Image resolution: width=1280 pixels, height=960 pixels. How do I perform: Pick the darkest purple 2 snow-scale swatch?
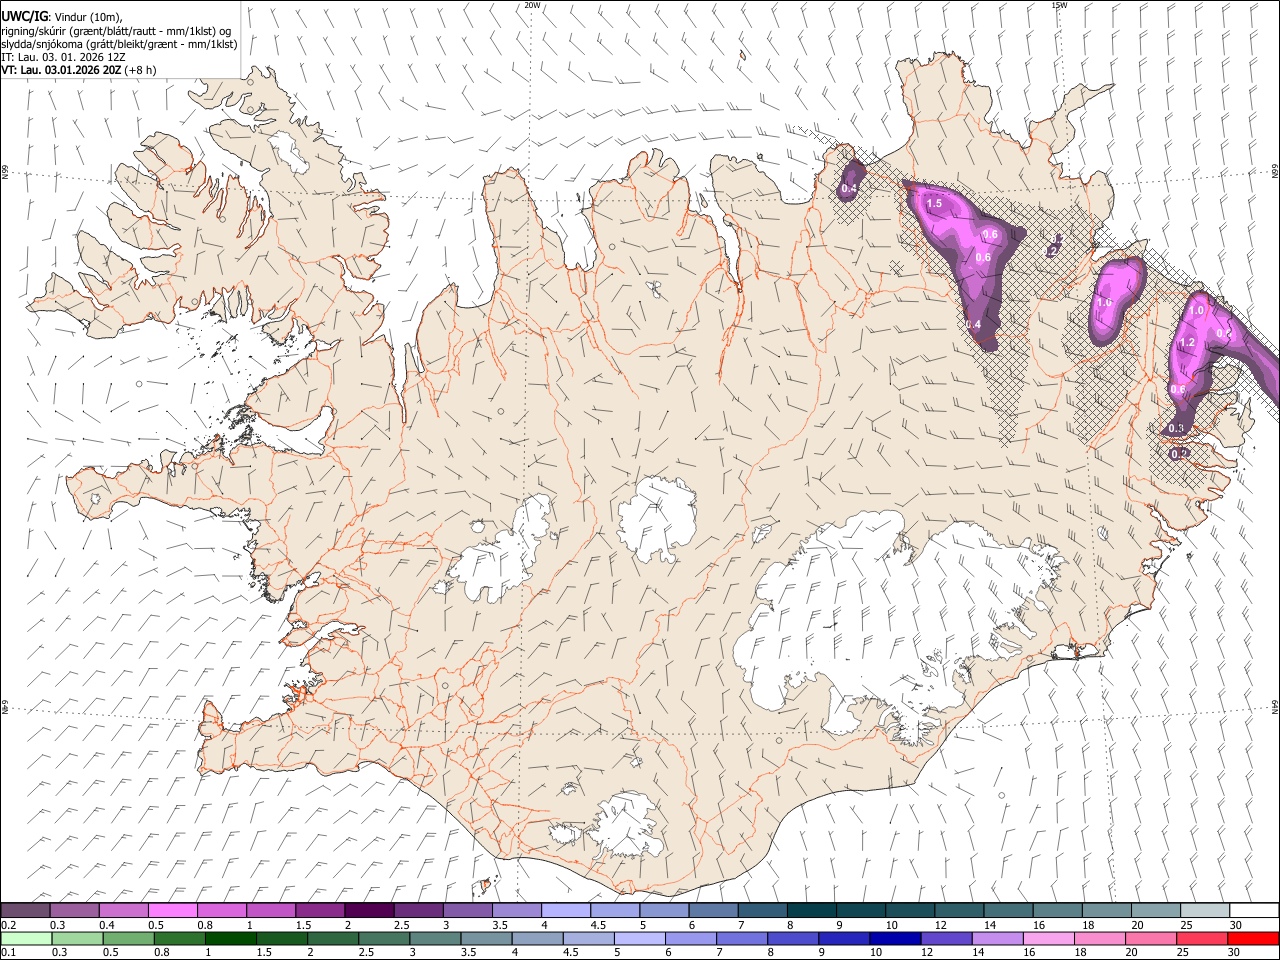[x=369, y=911]
